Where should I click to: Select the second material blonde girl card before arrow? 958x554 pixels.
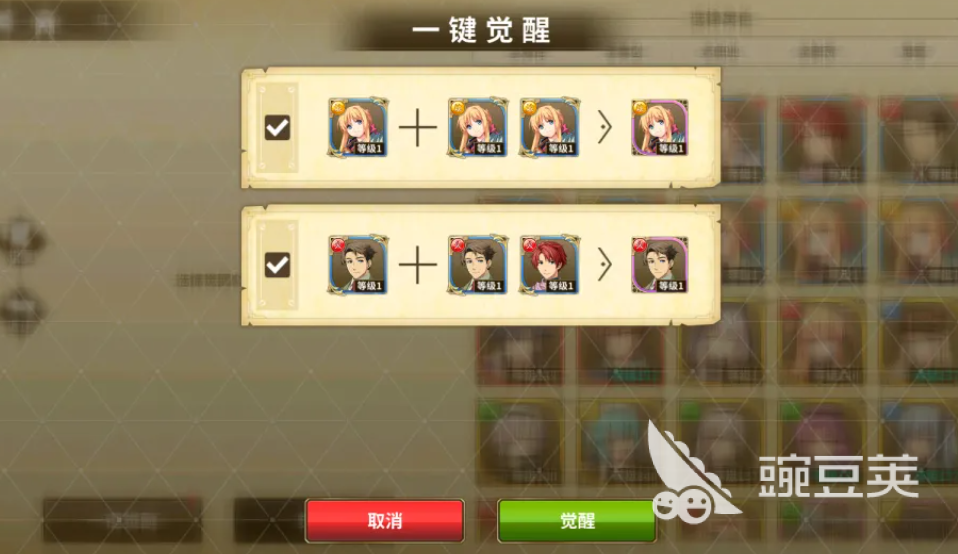(549, 127)
